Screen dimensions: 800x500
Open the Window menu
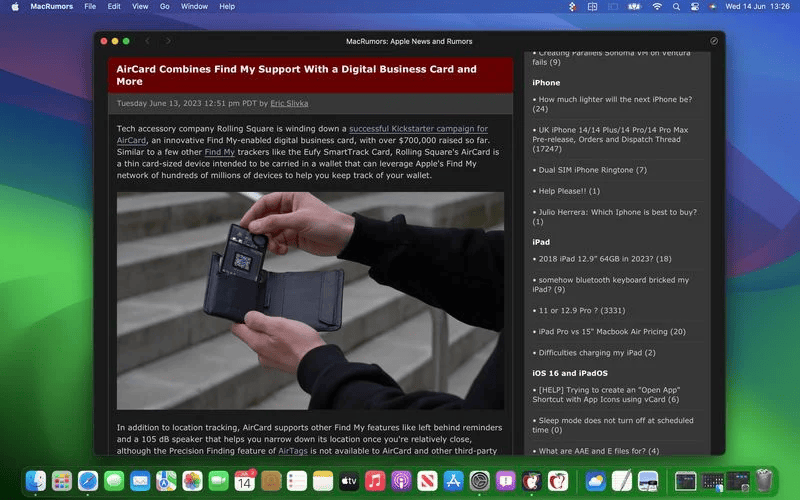click(194, 6)
